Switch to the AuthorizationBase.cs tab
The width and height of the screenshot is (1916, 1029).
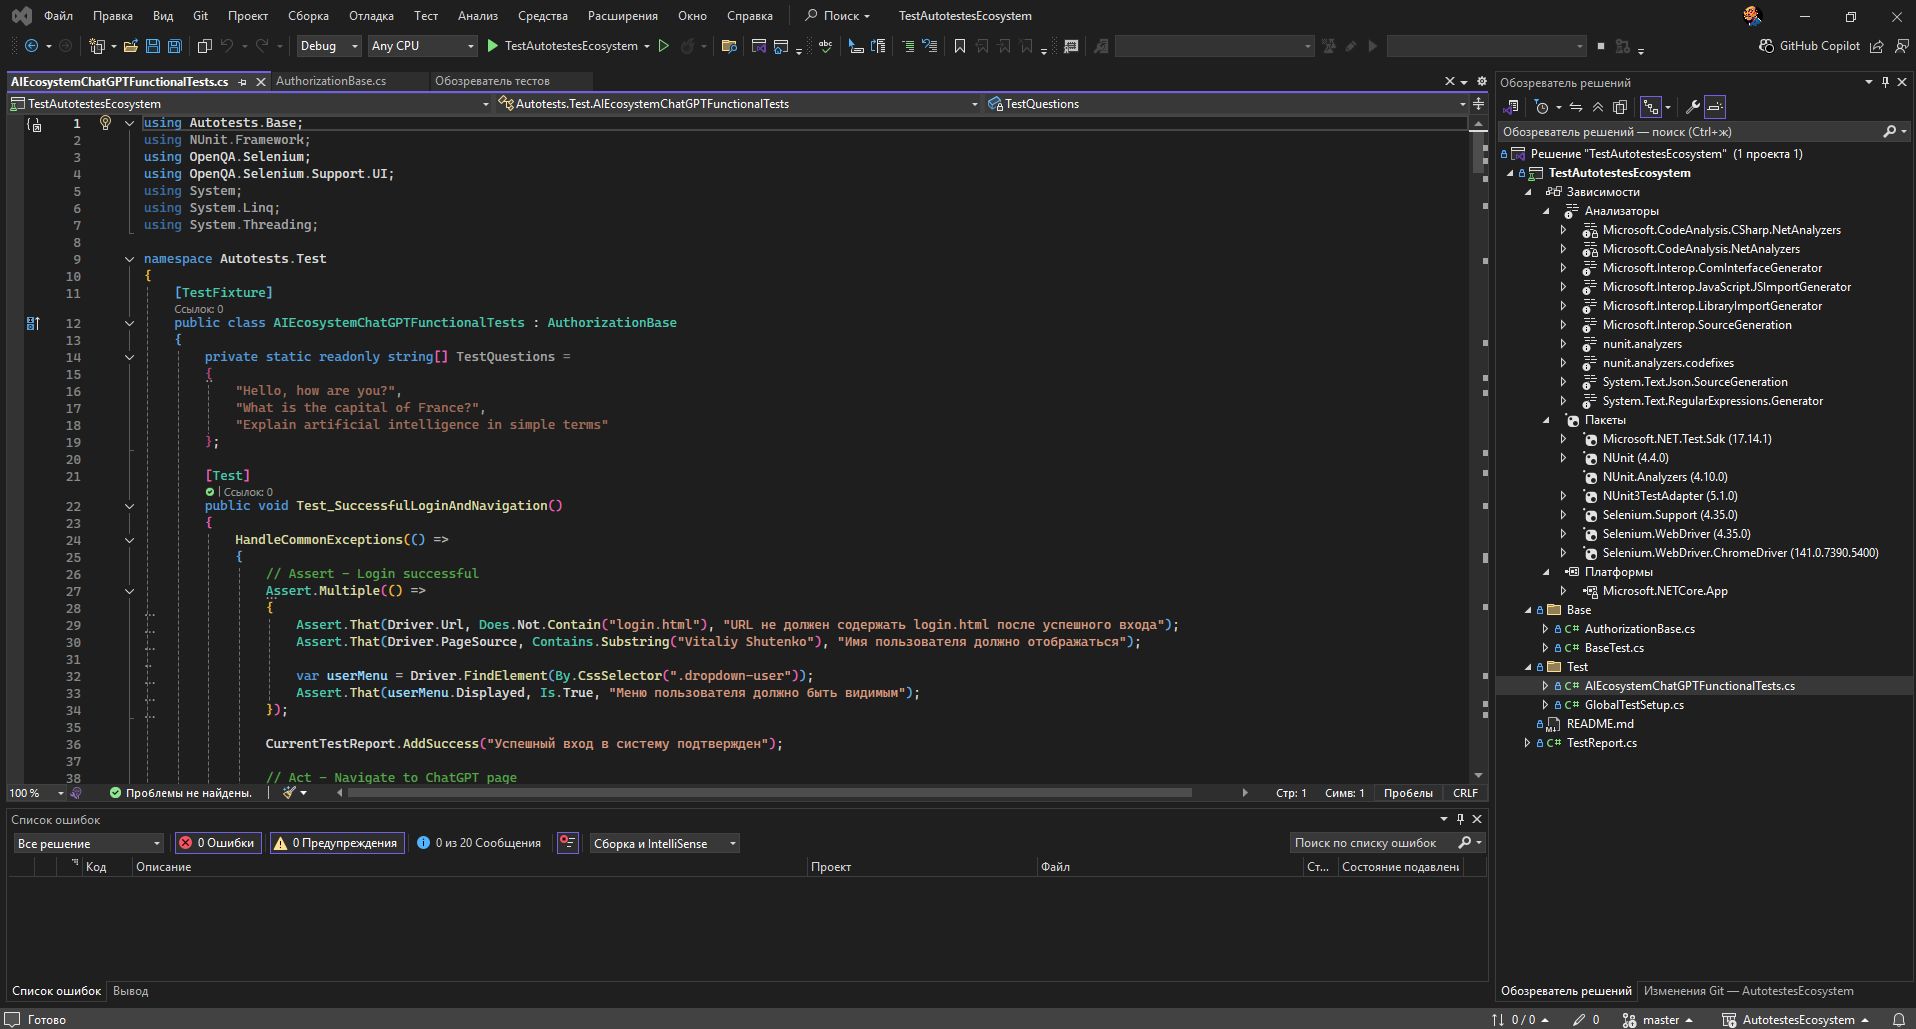click(x=331, y=81)
